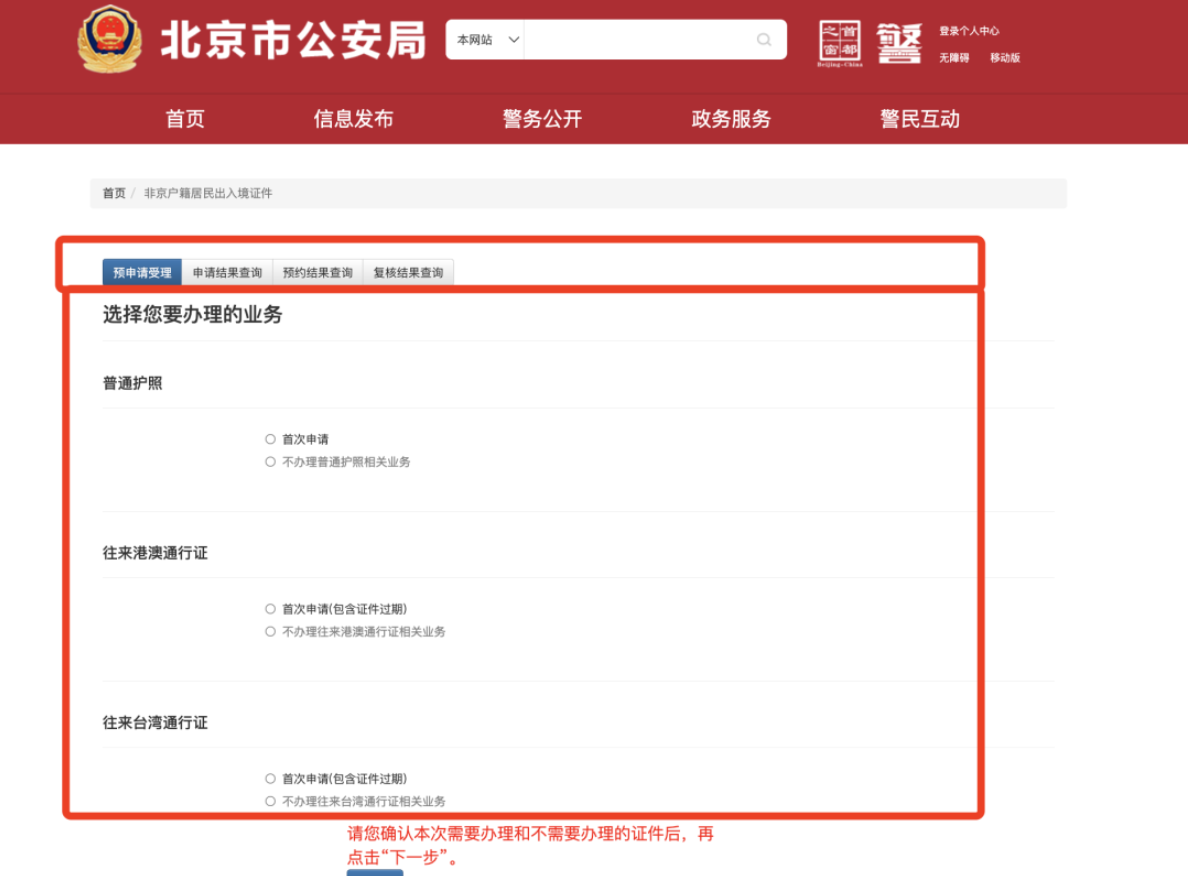The width and height of the screenshot is (1190, 876).
Task: Go to 首页 from the navigation menu
Action: [x=184, y=119]
